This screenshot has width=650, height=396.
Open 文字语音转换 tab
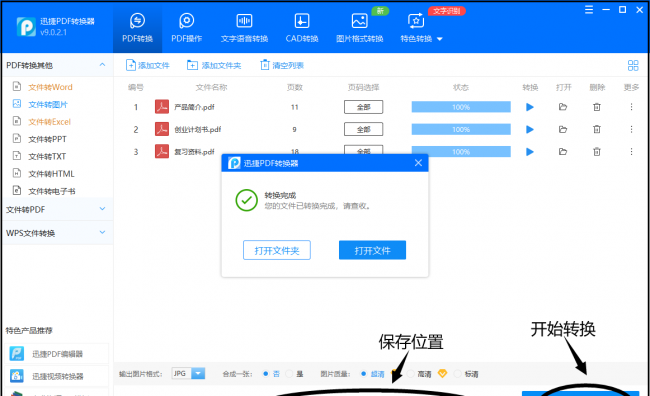coord(244,28)
